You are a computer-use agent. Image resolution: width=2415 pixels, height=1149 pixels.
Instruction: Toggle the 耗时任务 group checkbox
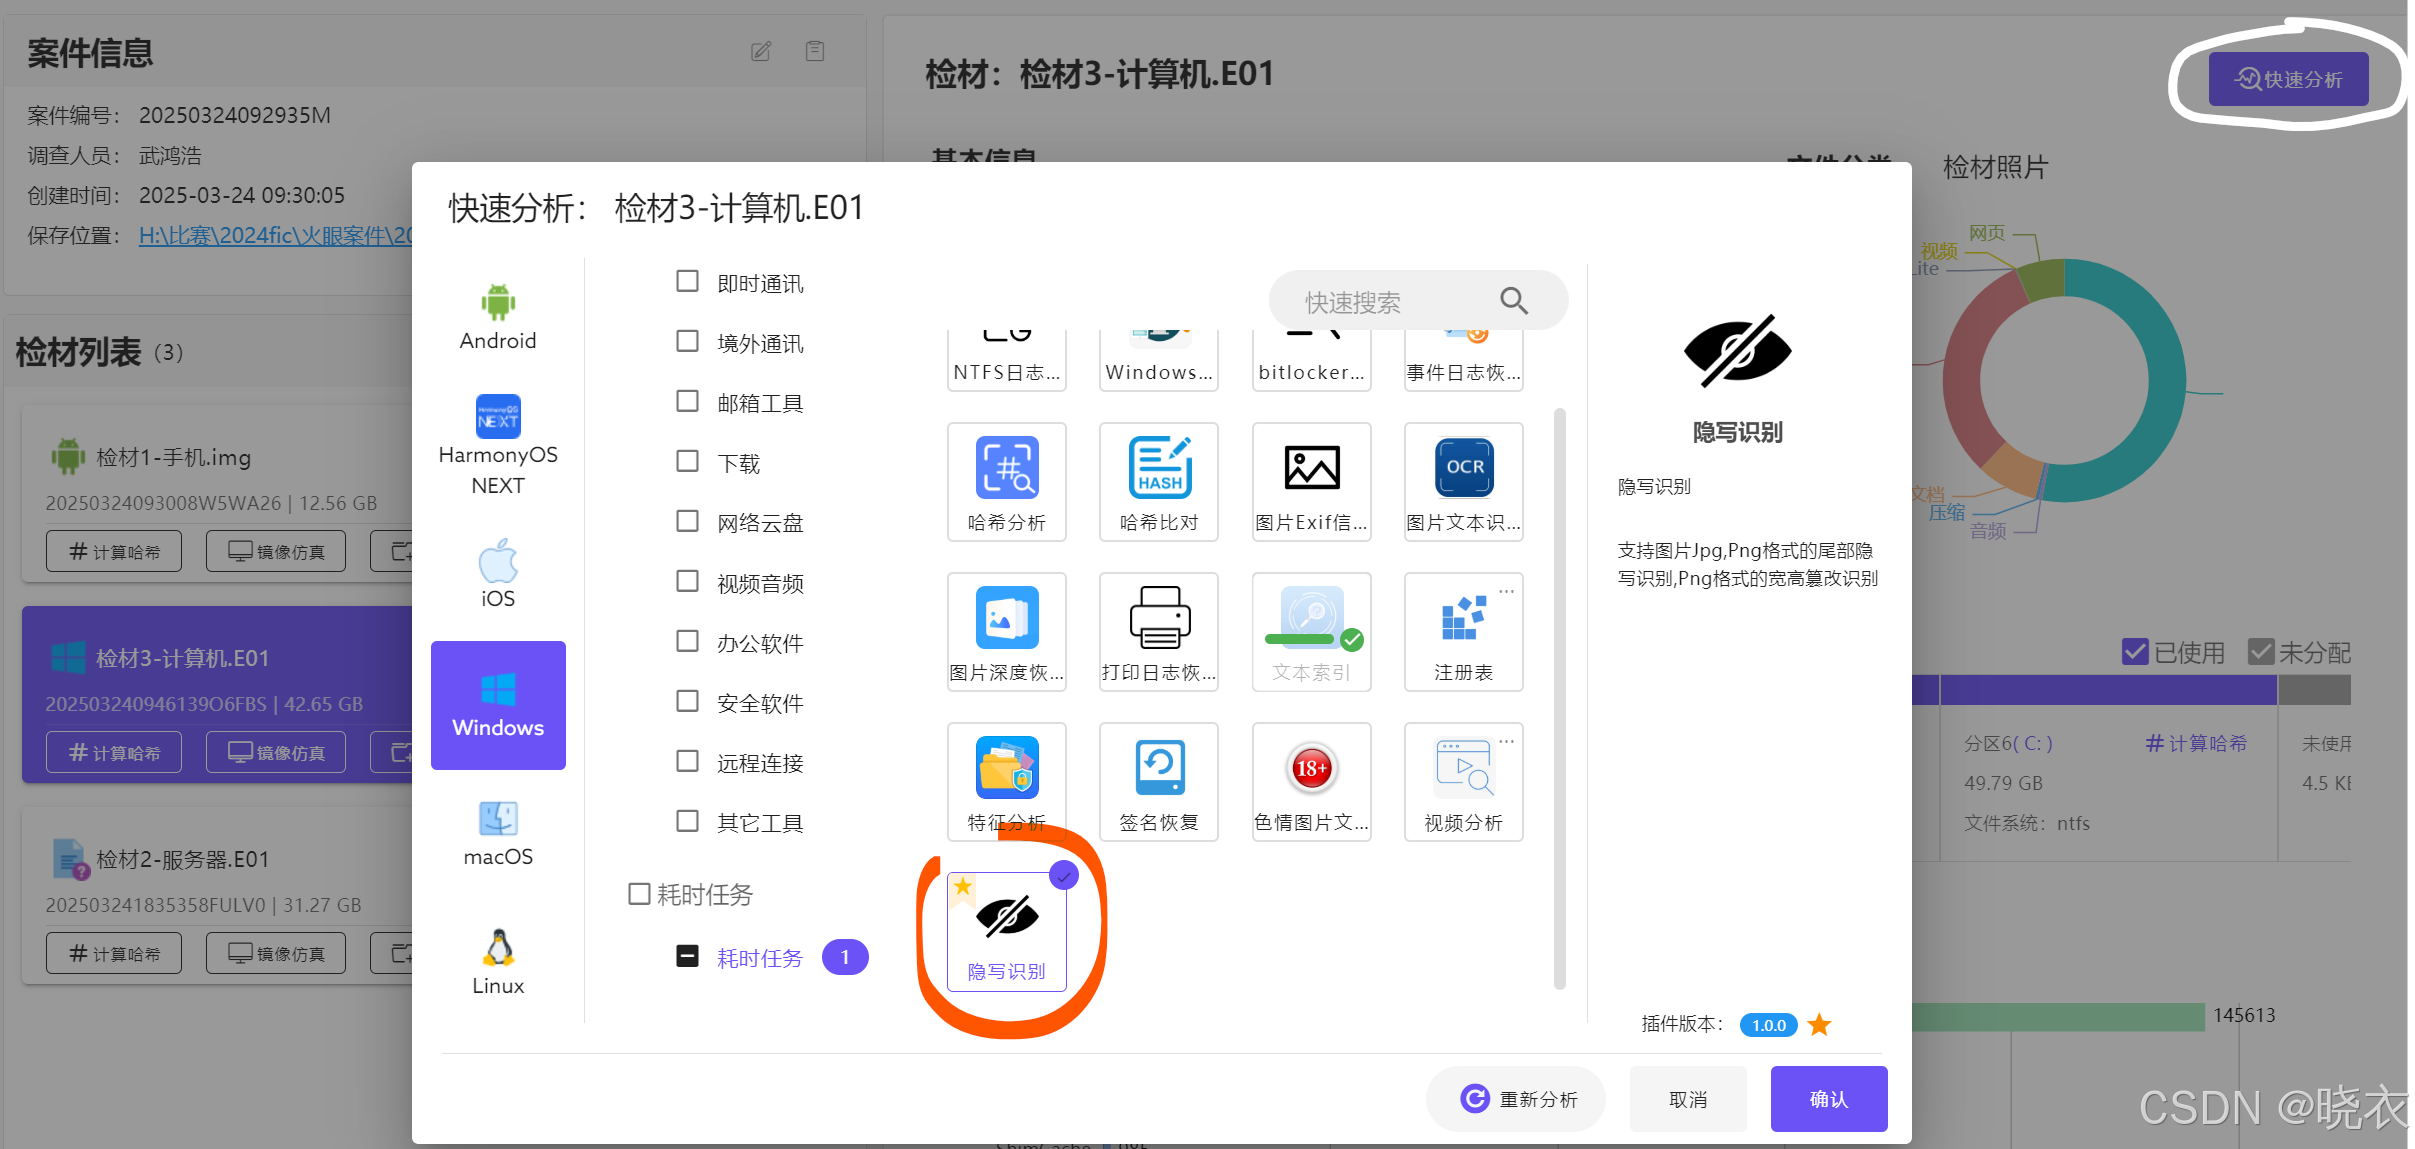(639, 894)
